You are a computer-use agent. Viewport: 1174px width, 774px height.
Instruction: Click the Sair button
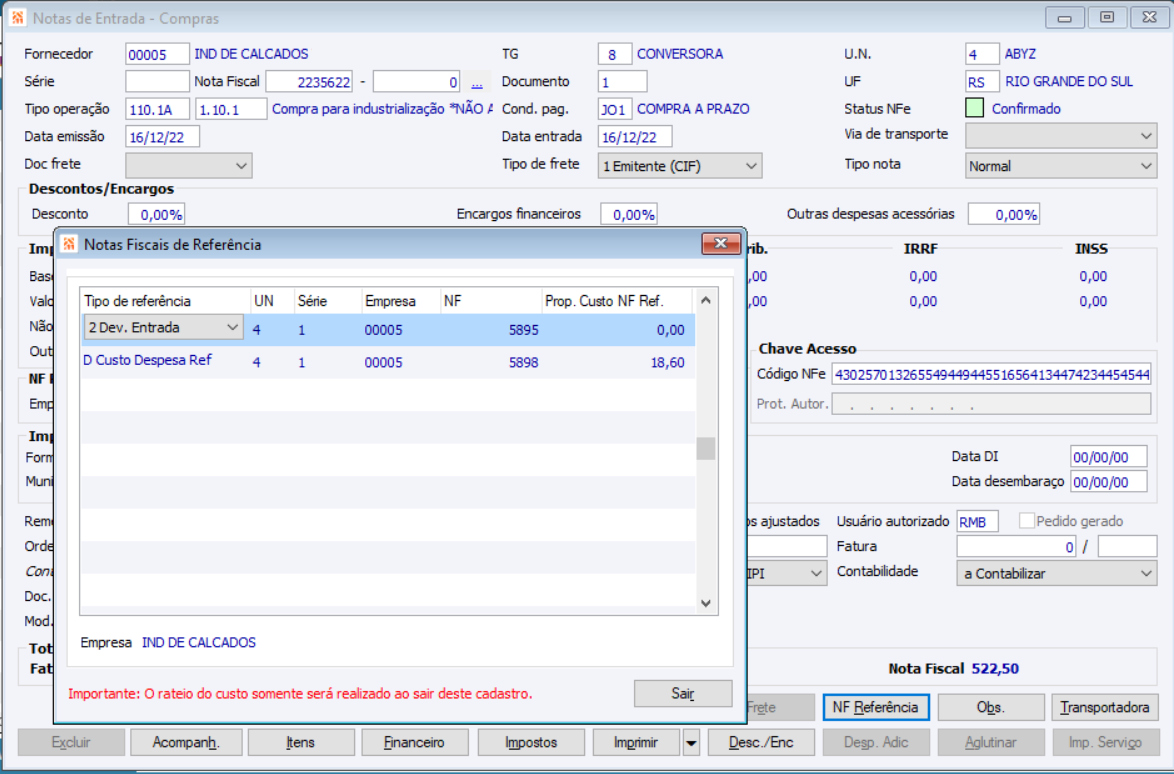tap(682, 693)
